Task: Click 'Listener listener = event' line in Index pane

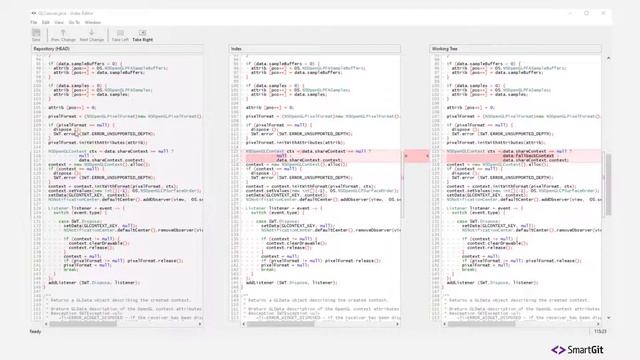Action: point(284,208)
